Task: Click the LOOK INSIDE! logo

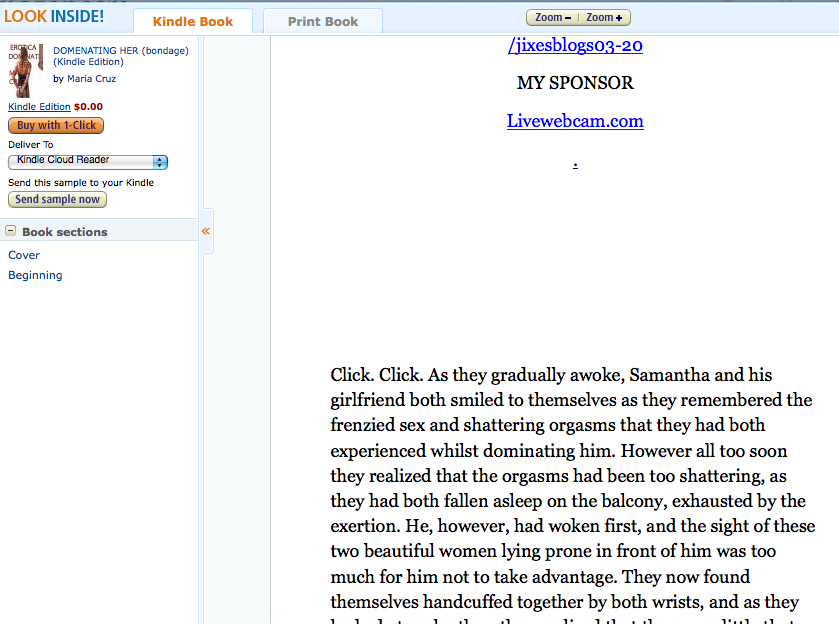Action: point(54,17)
